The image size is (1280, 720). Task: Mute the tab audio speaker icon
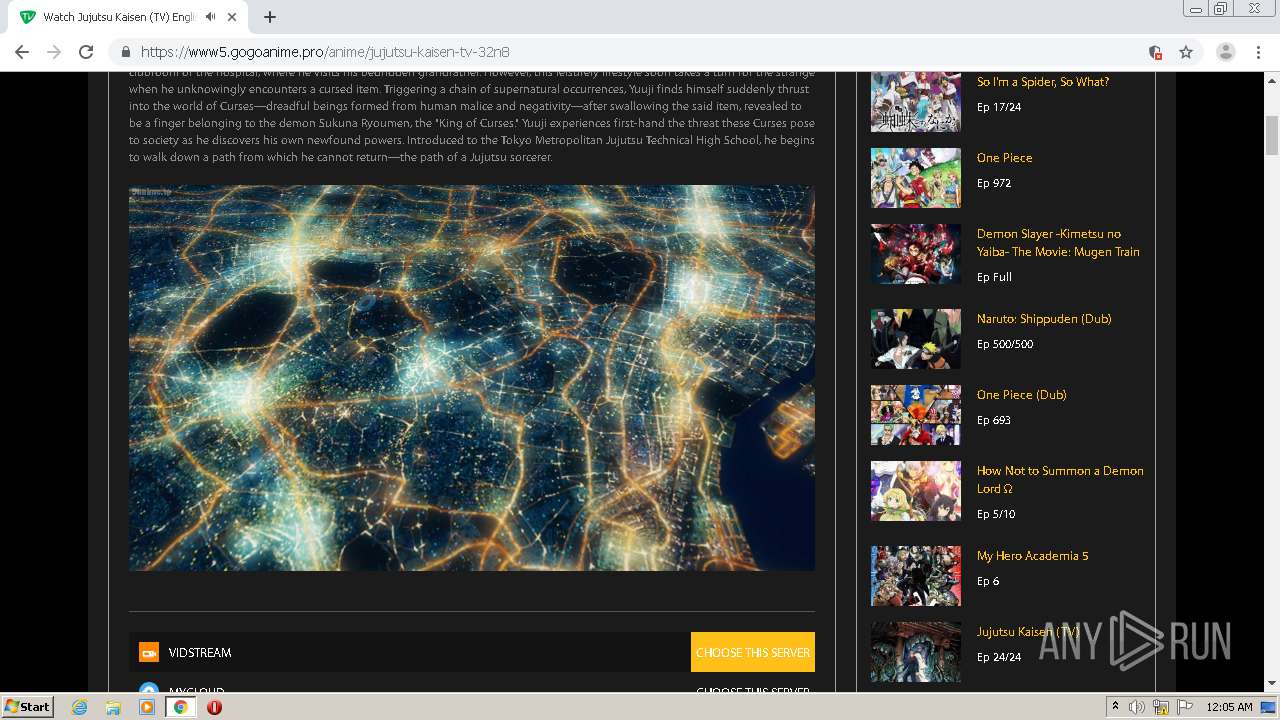[210, 17]
